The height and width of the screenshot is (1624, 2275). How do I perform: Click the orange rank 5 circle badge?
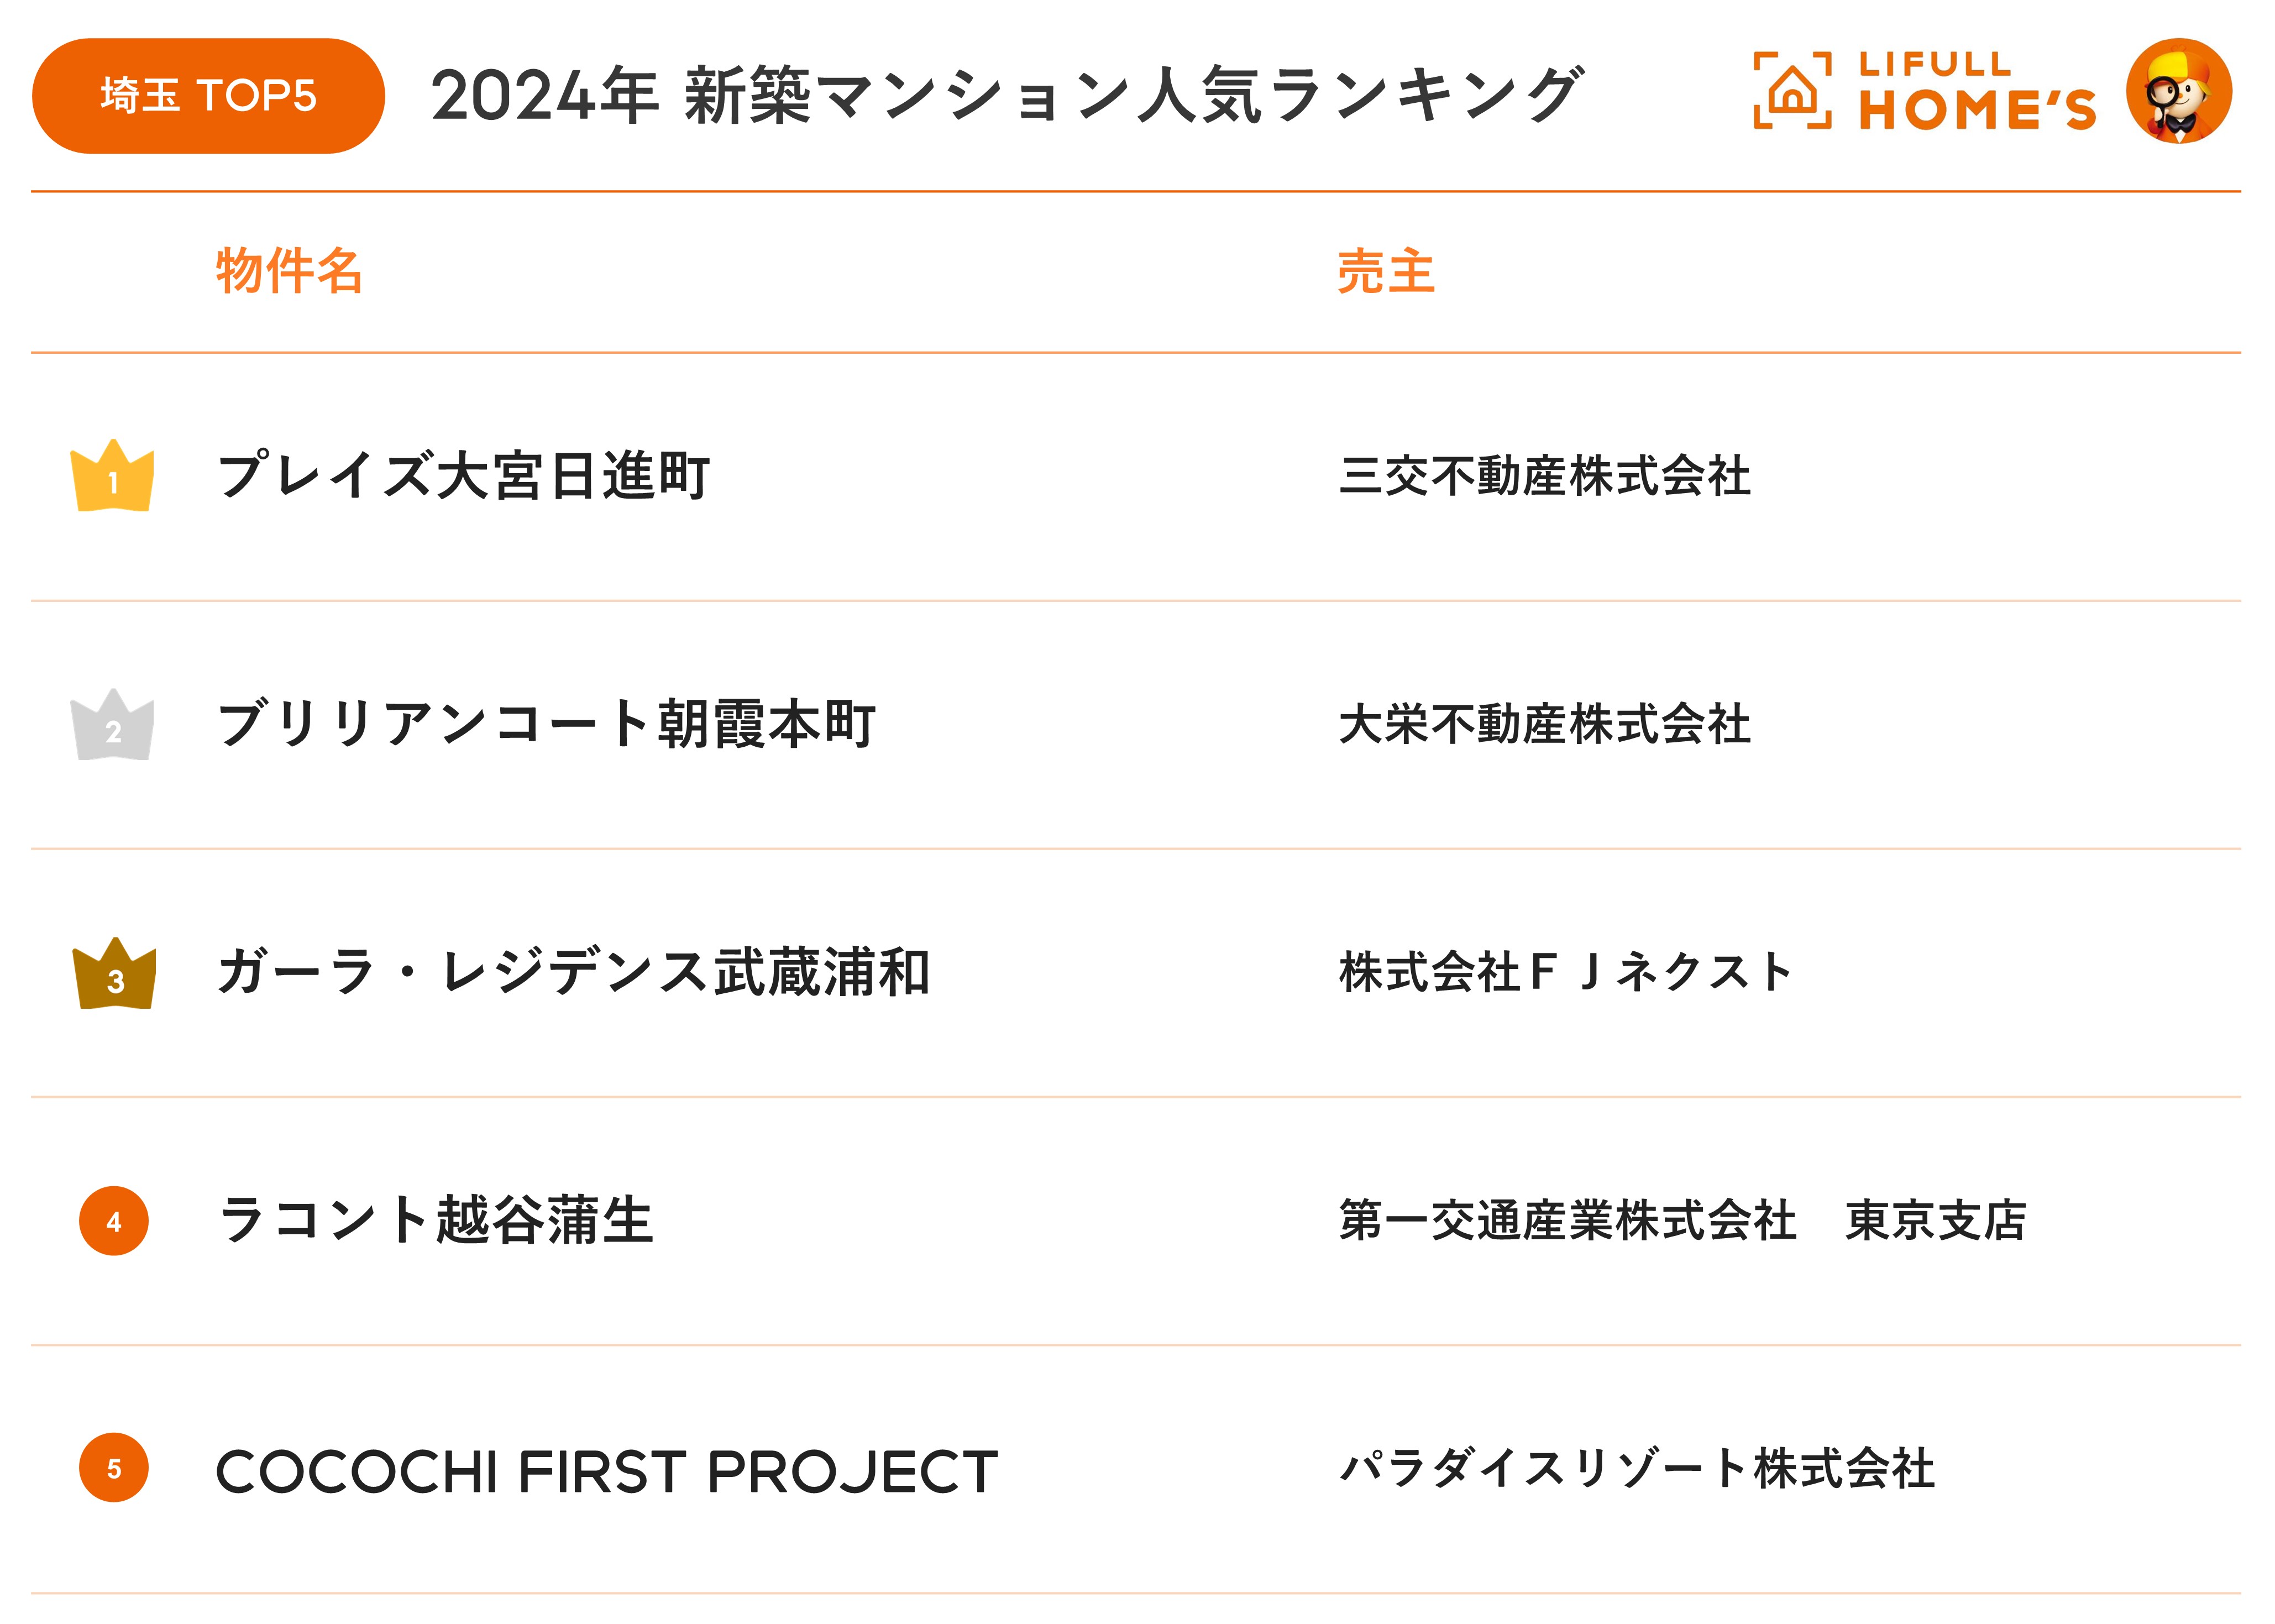pos(114,1468)
